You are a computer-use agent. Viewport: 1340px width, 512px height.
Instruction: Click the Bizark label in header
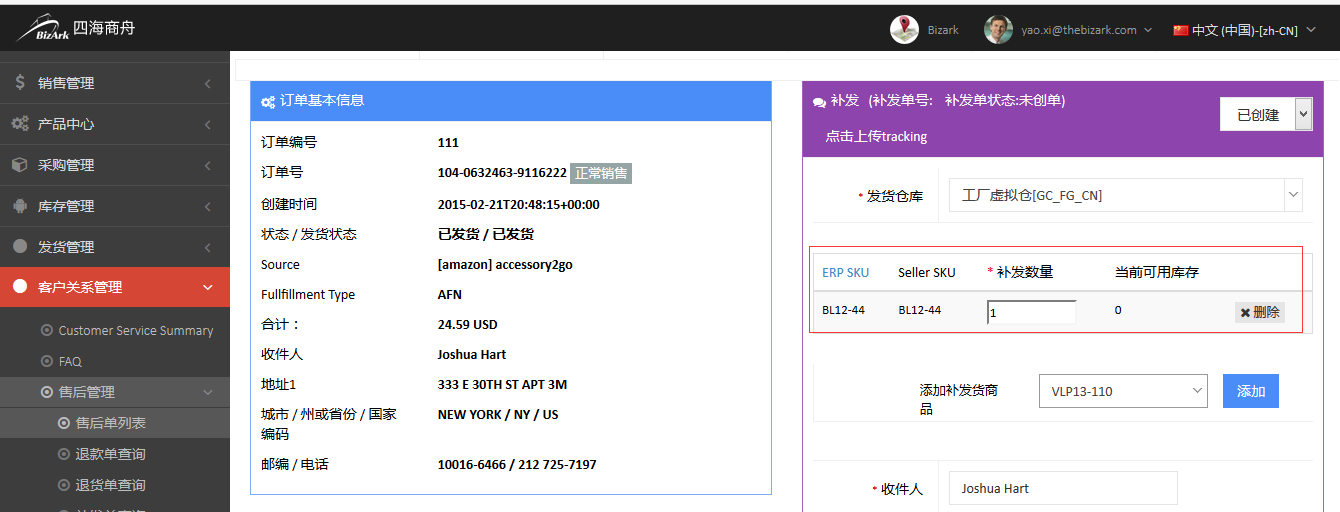[x=943, y=30]
